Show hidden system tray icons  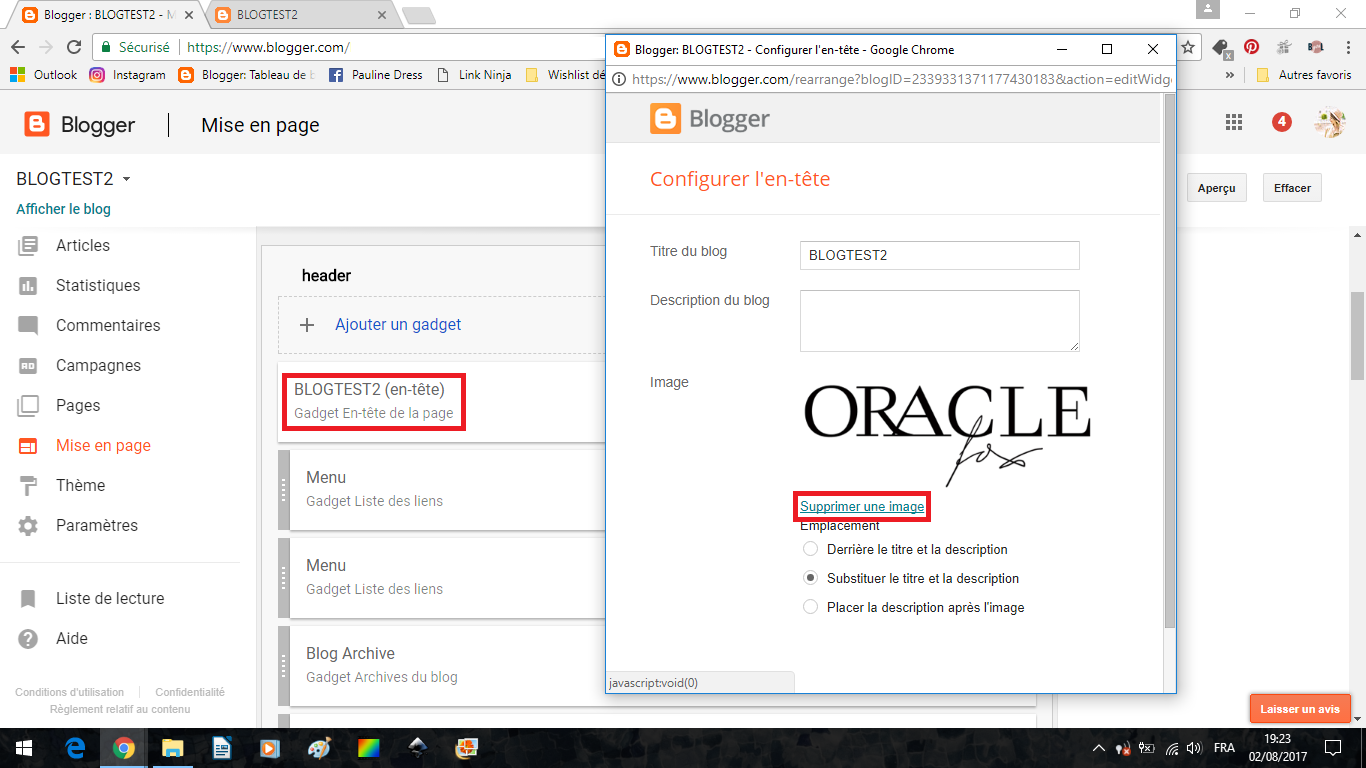coord(1099,748)
